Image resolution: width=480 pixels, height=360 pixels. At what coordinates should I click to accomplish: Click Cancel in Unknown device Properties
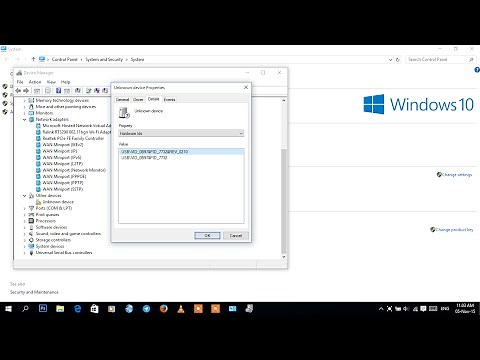[x=236, y=235]
